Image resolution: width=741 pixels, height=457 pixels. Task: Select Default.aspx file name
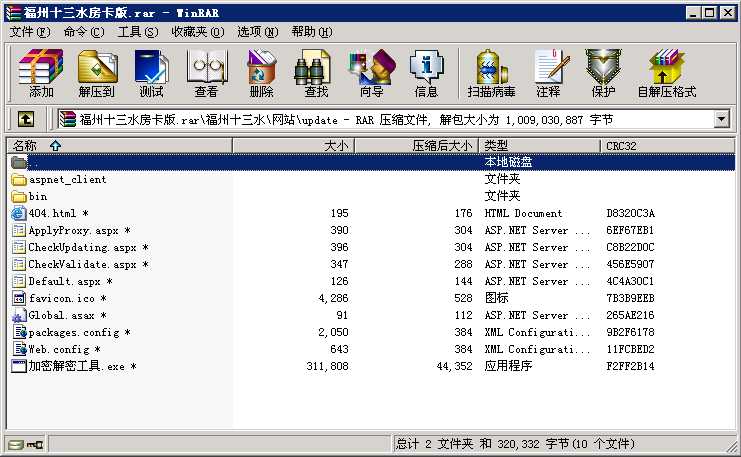point(64,282)
